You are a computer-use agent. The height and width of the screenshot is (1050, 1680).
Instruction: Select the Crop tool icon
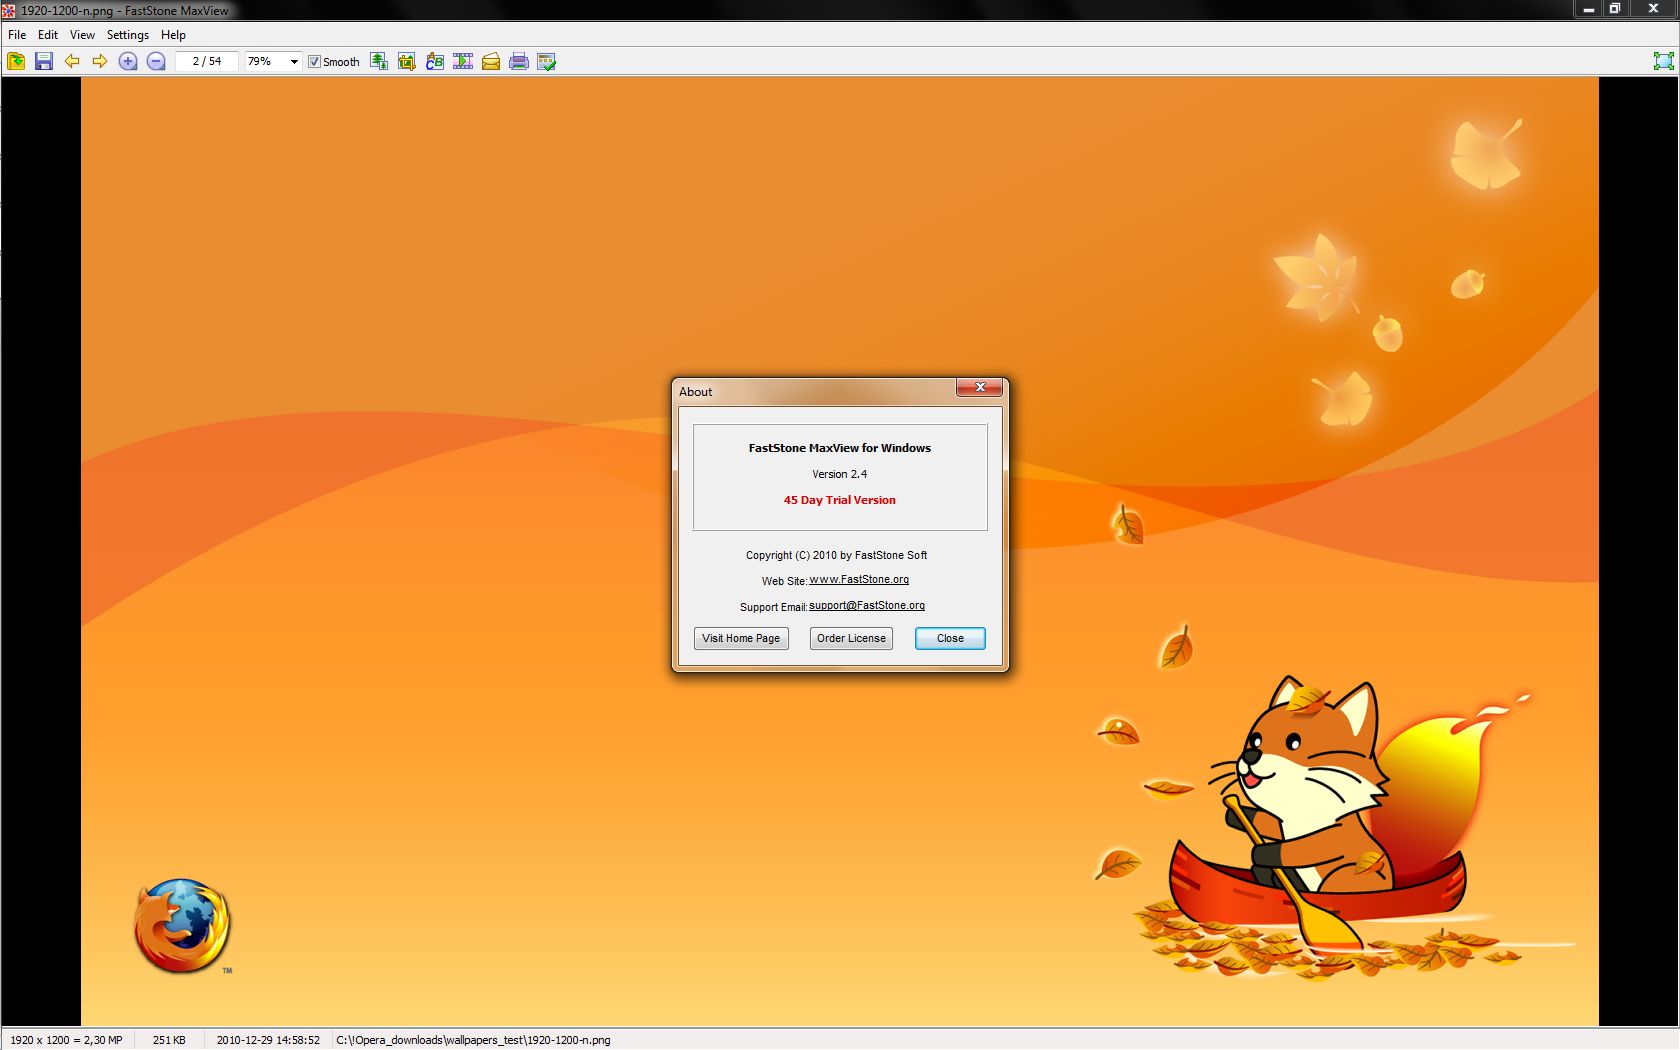point(407,62)
